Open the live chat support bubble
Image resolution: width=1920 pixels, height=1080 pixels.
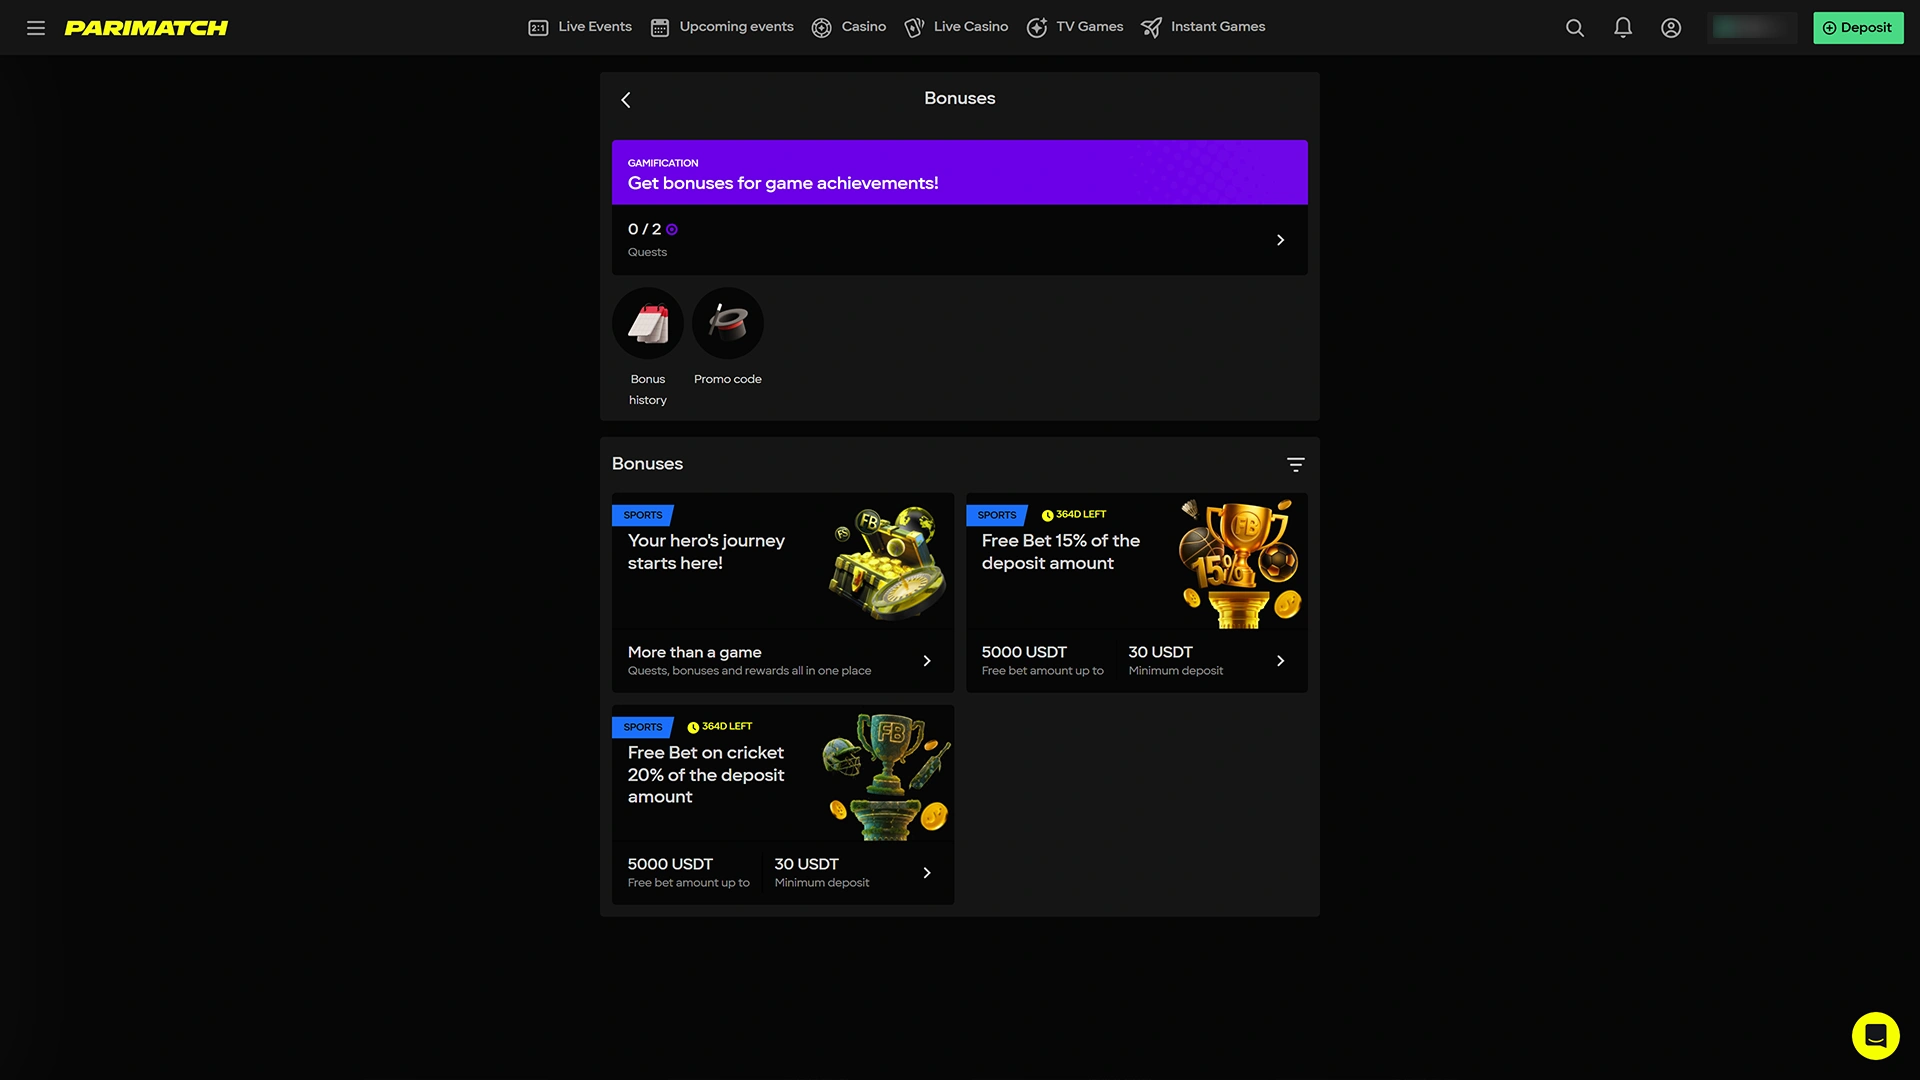1875,1036
